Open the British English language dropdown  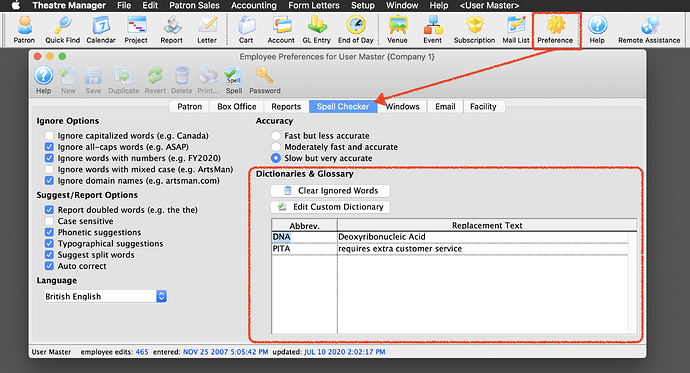[105, 296]
